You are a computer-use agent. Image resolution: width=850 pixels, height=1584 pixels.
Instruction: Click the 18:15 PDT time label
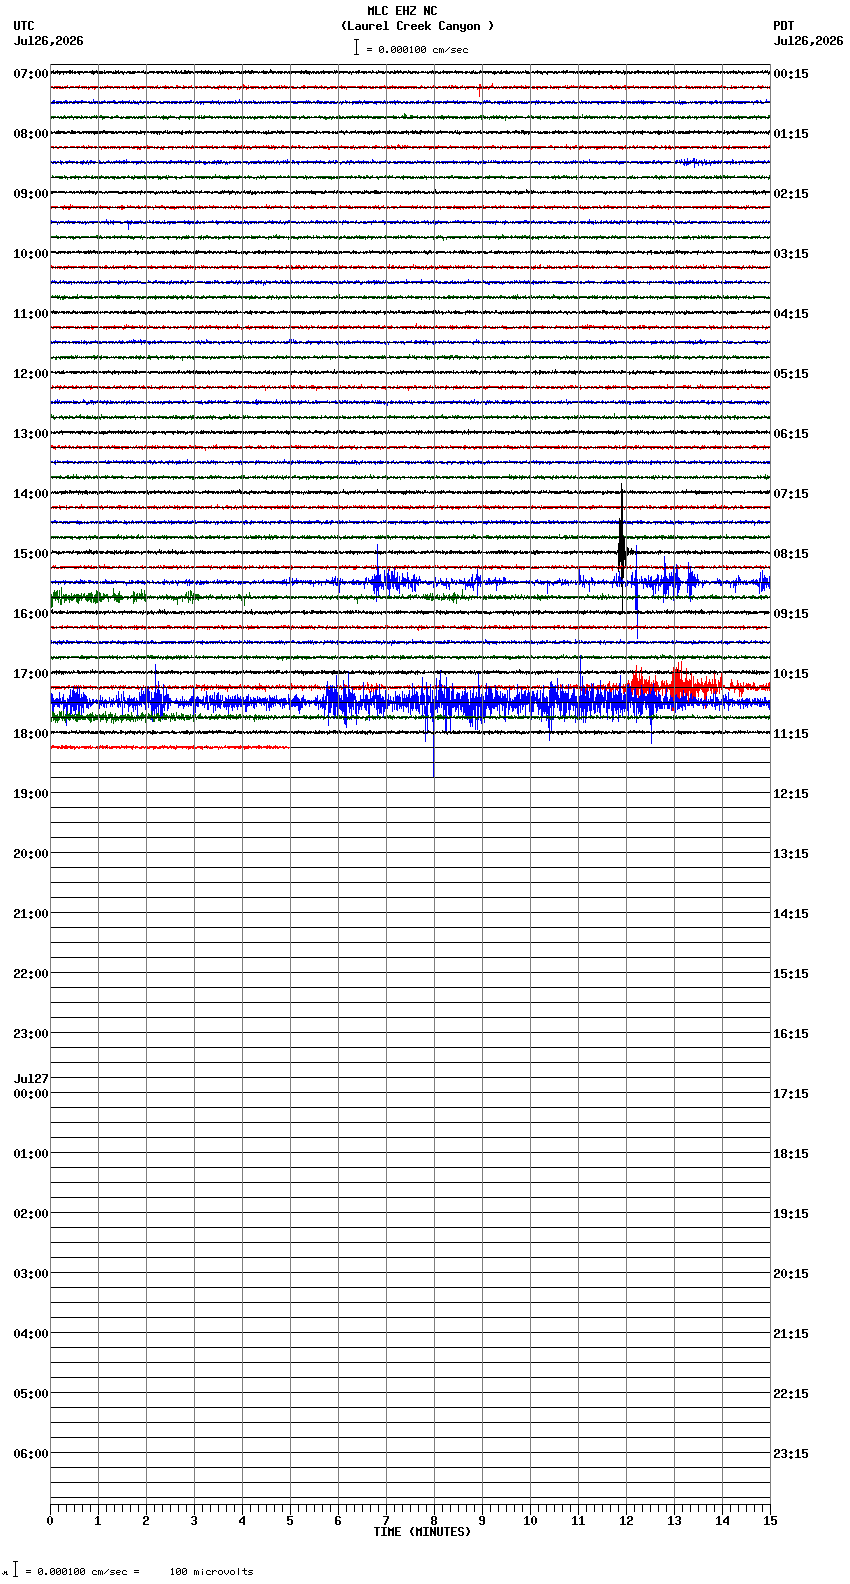tap(791, 1154)
